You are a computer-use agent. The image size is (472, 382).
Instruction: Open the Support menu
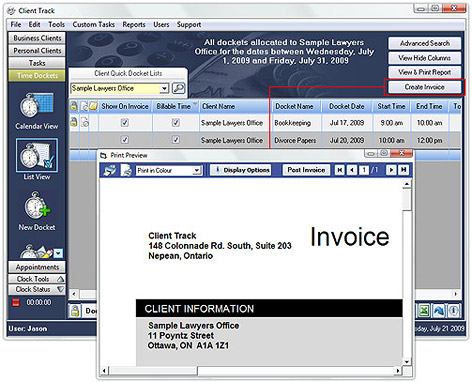tap(189, 24)
